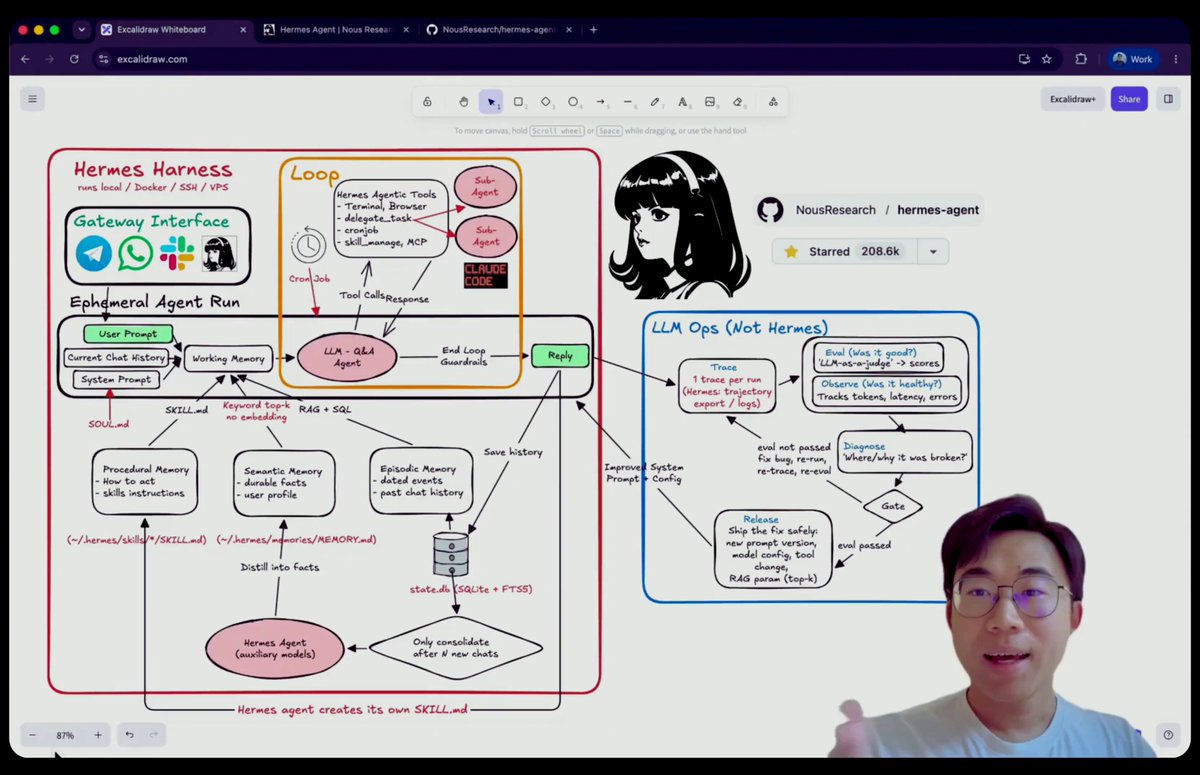This screenshot has width=1200, height=775.
Task: Open the more tools shapes menu
Action: pyautogui.click(x=773, y=101)
